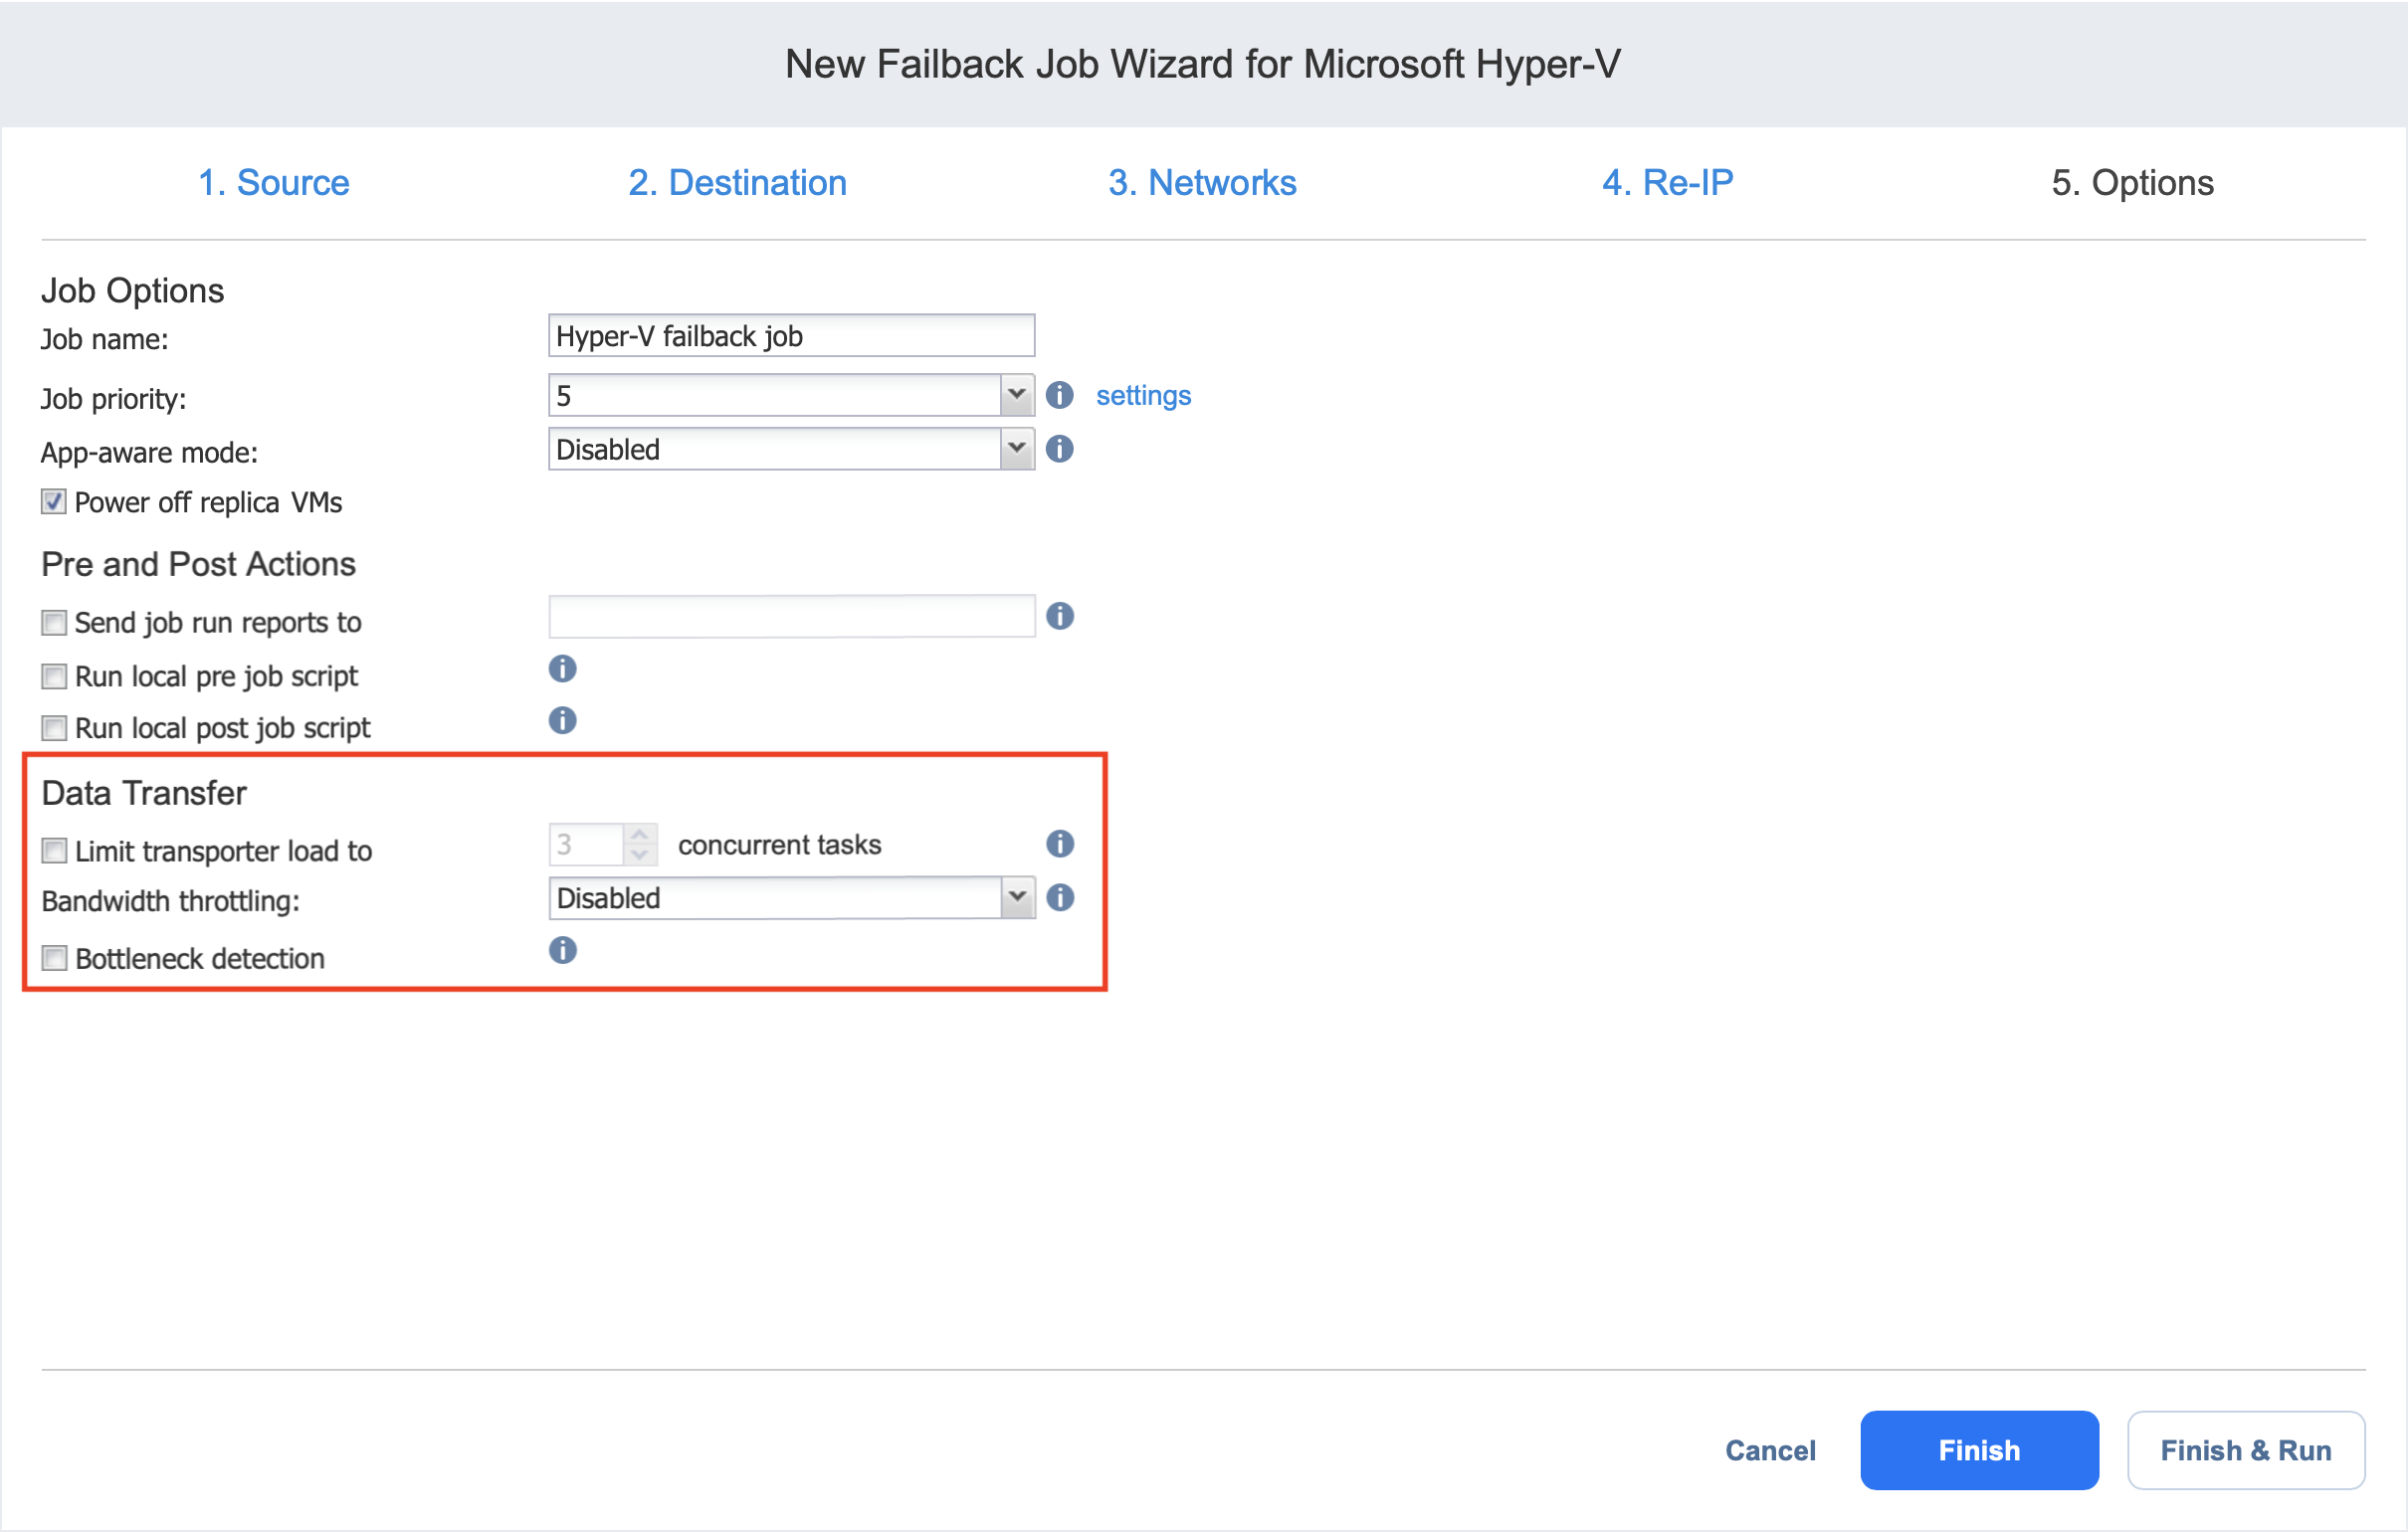Go to the 3. Networks step
2408x1532 pixels.
pos(1202,183)
